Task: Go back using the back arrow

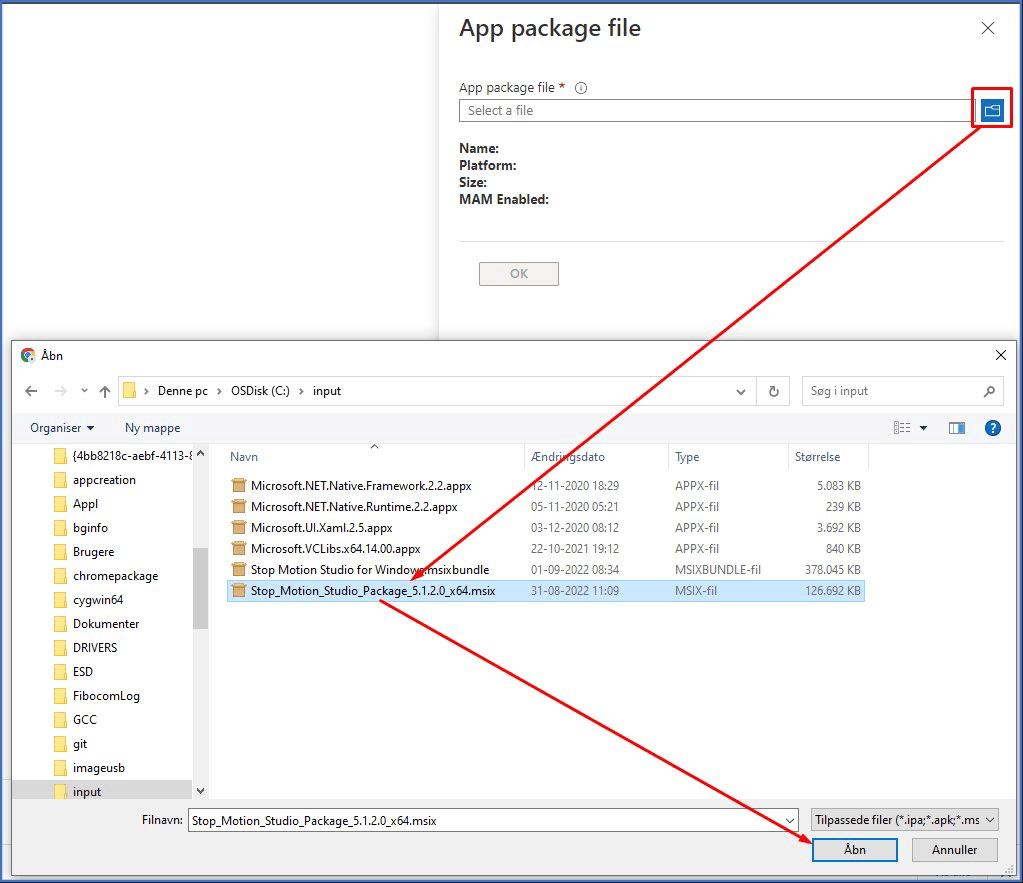Action: [31, 391]
